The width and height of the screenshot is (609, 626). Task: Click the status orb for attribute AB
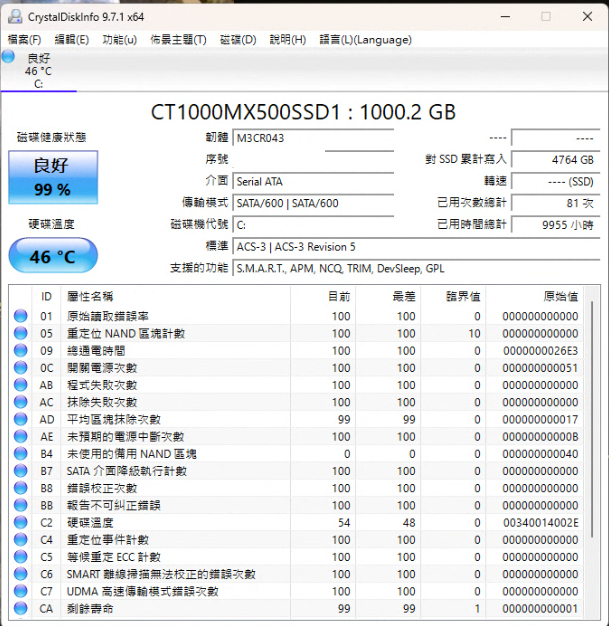pos(20,384)
